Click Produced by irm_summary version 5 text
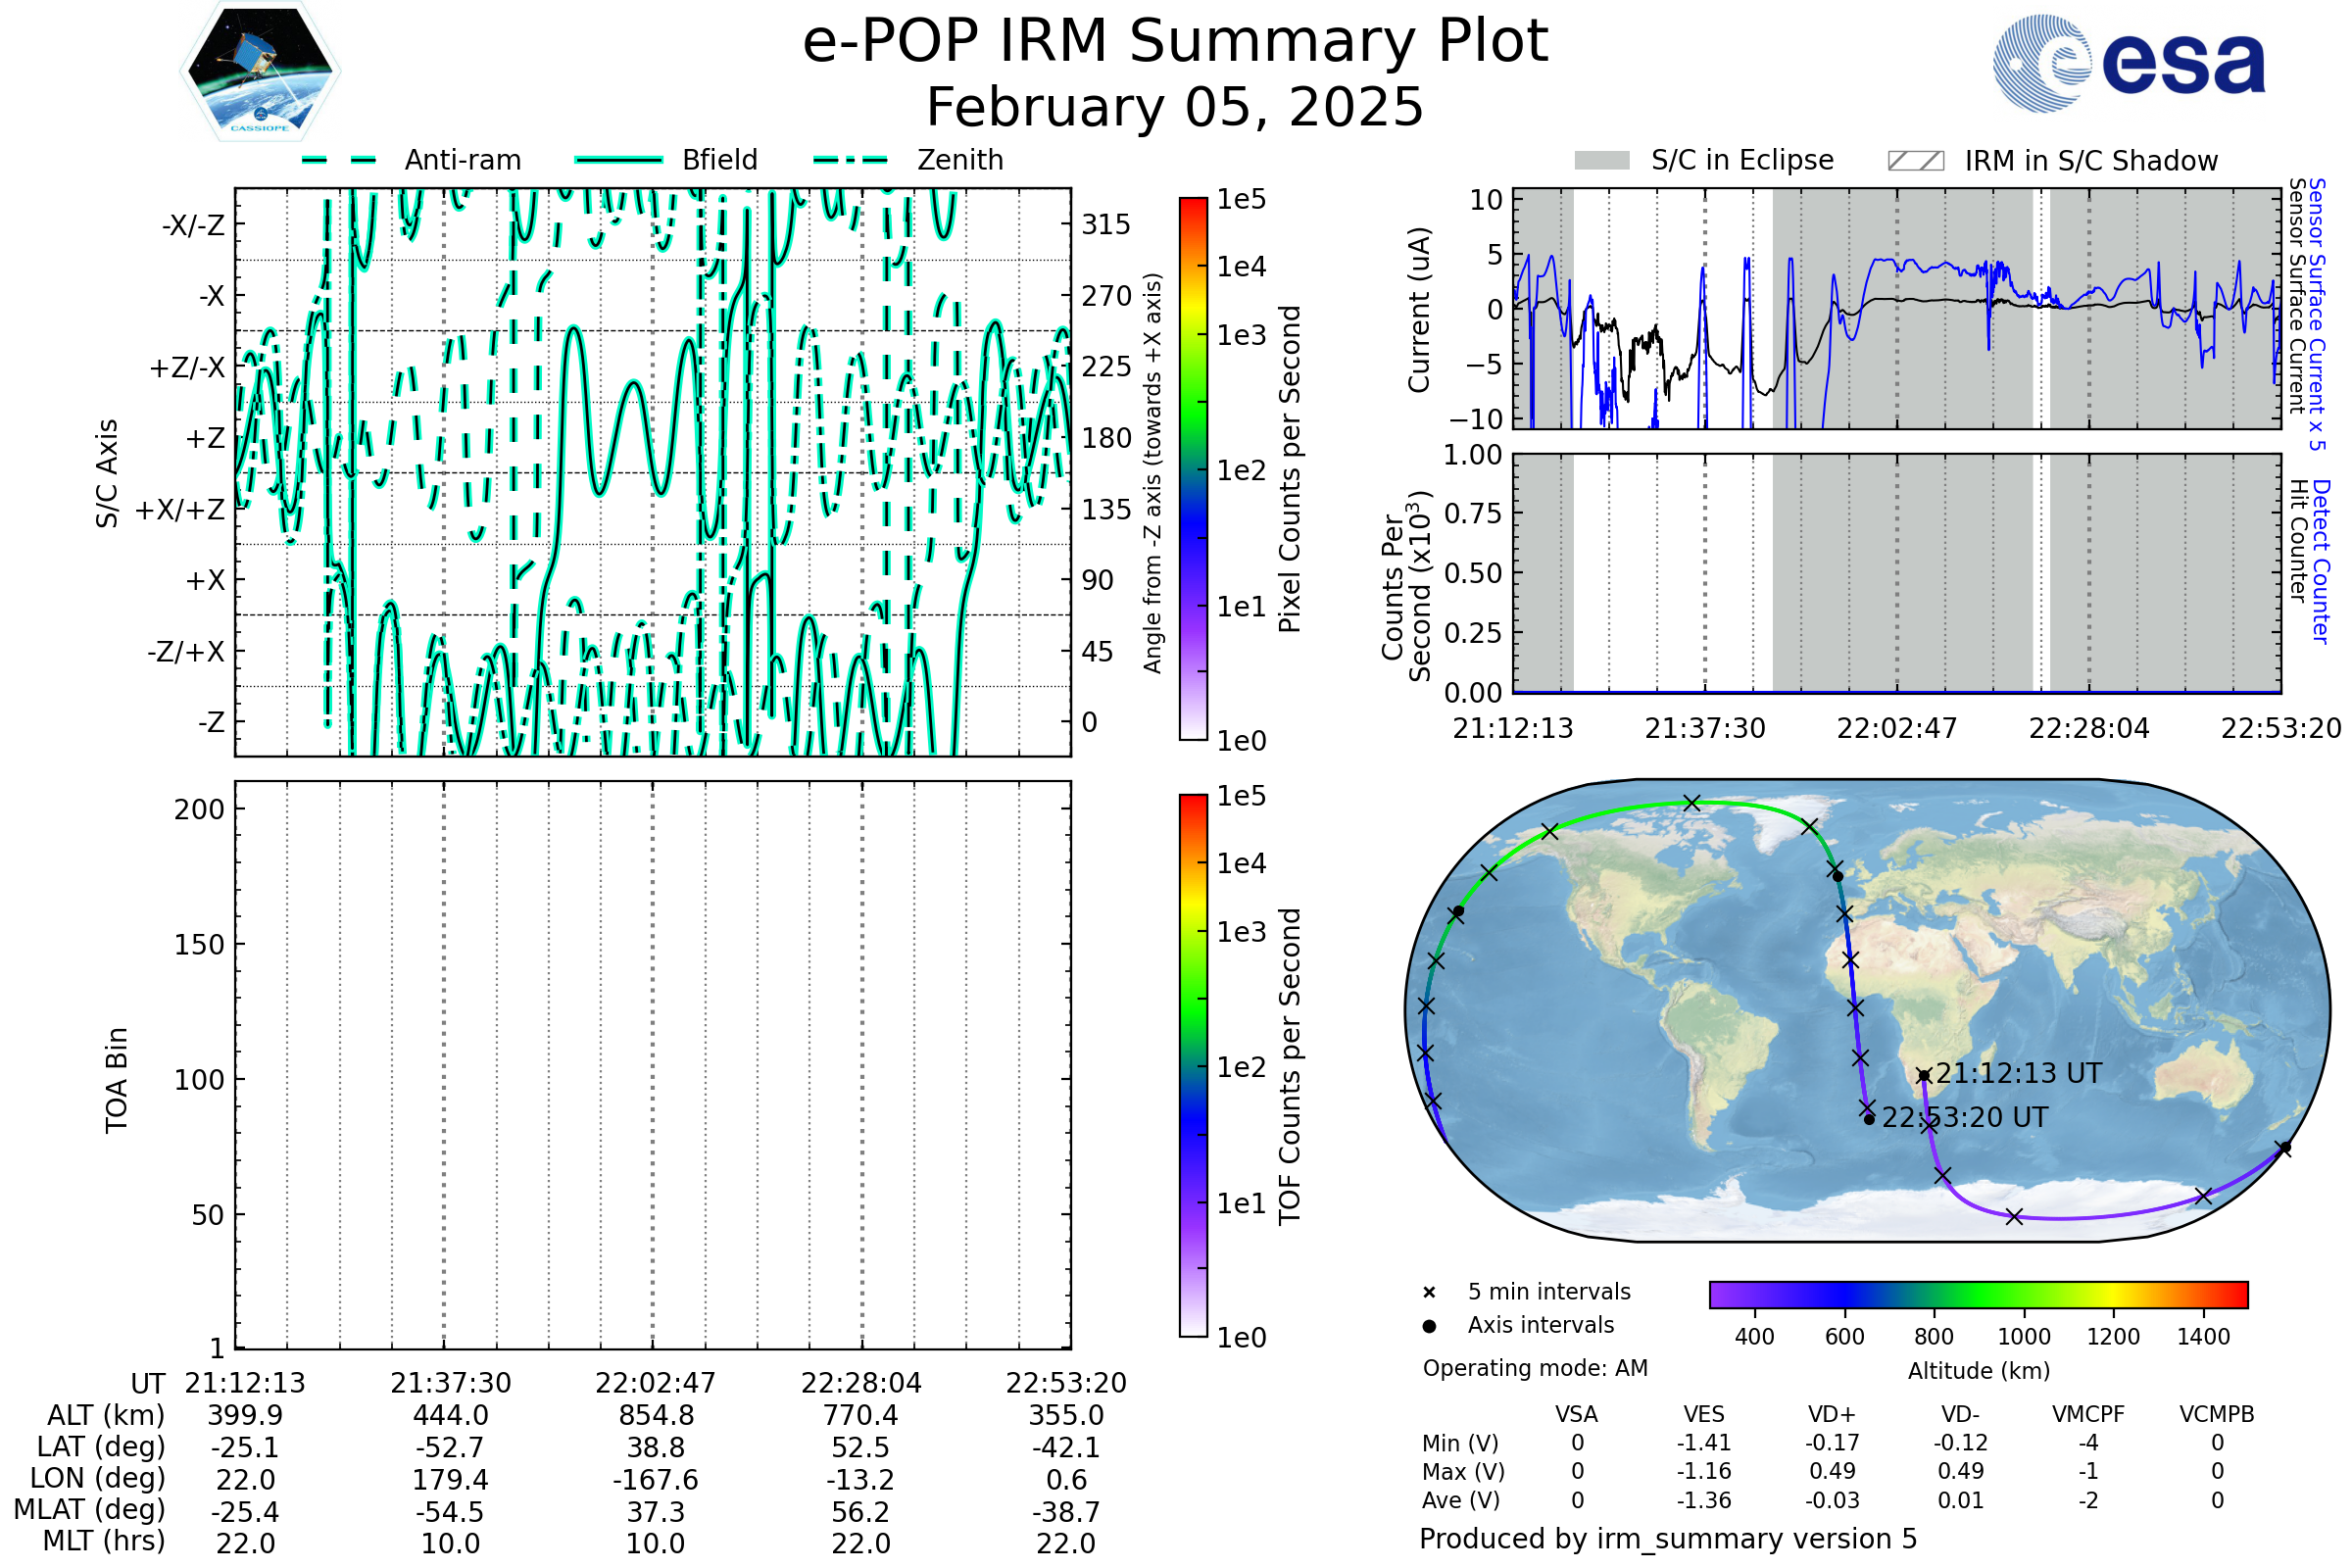This screenshot has width=2352, height=1568. tap(1668, 1539)
